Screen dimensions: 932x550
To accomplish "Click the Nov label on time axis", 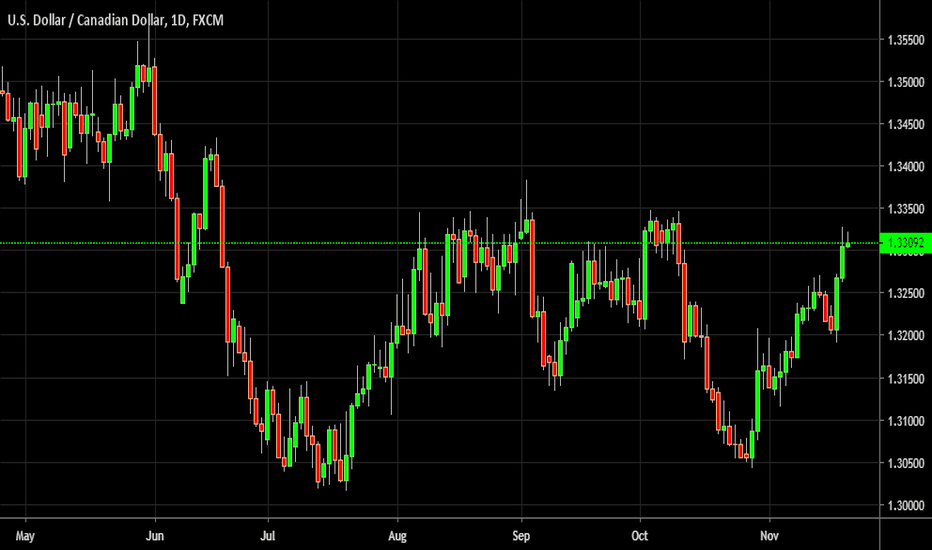I will tap(769, 536).
